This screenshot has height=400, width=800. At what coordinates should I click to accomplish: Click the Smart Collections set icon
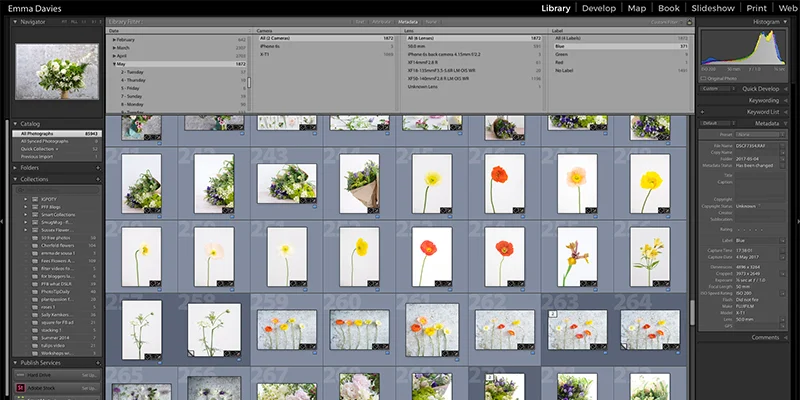pyautogui.click(x=35, y=215)
